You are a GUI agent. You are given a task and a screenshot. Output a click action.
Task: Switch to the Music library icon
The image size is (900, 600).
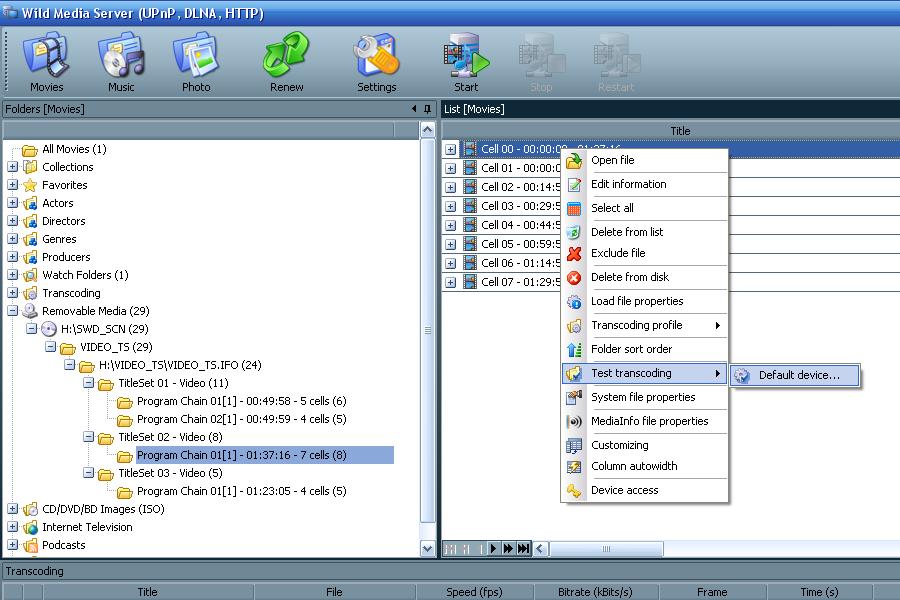(121, 62)
